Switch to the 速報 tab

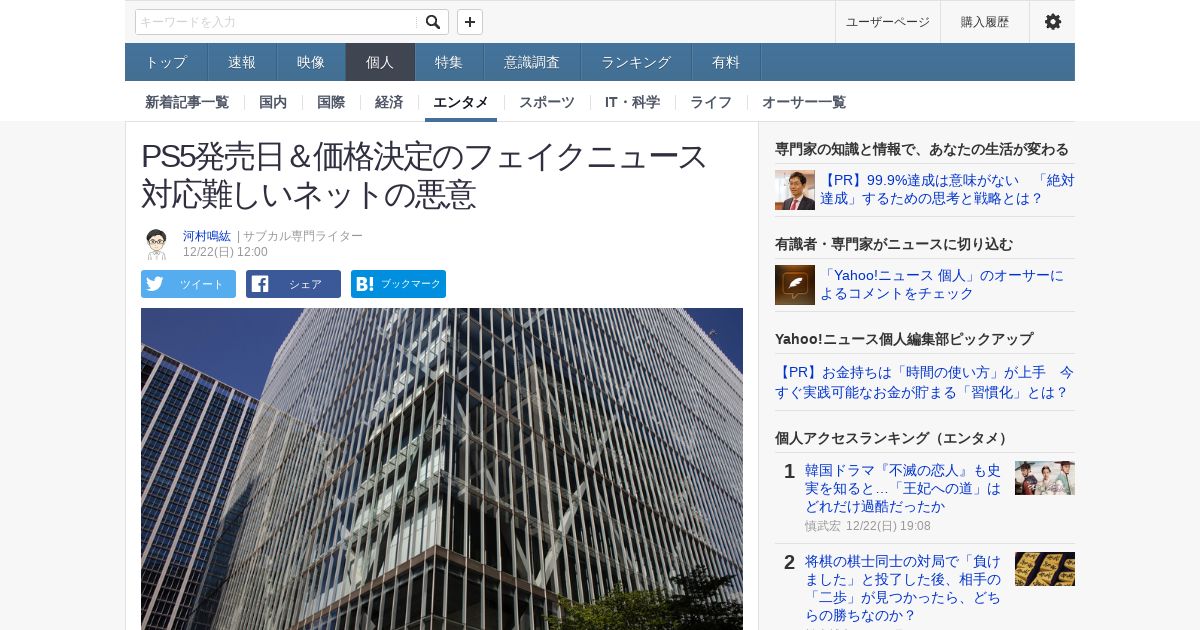(x=242, y=62)
